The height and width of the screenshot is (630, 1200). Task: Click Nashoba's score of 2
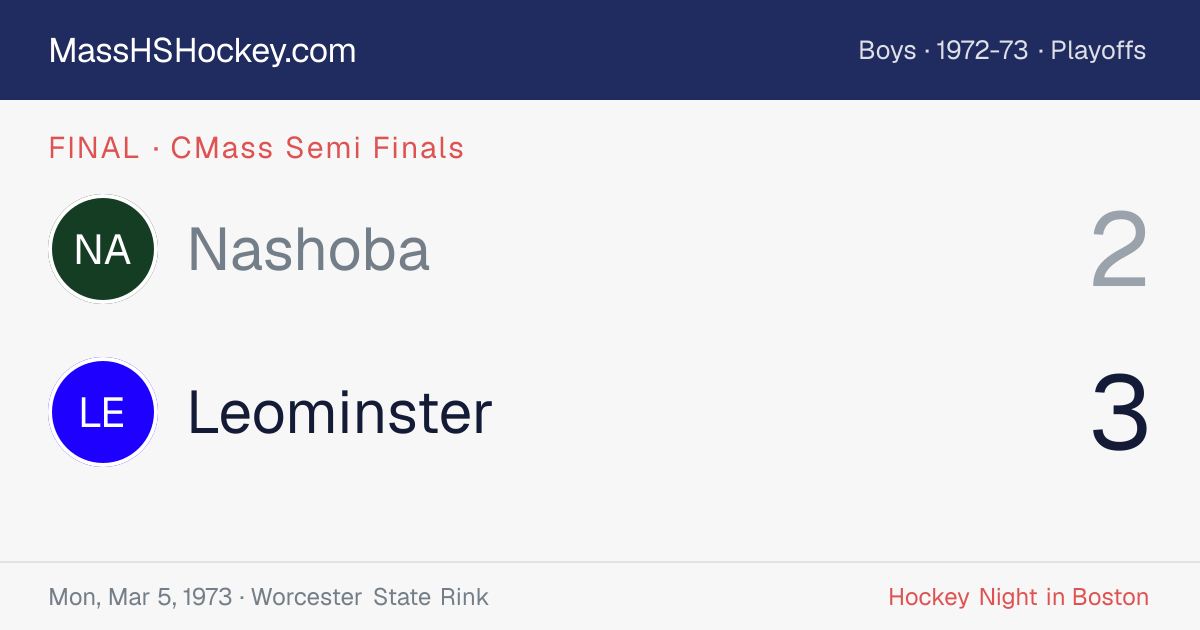pyautogui.click(x=1119, y=250)
